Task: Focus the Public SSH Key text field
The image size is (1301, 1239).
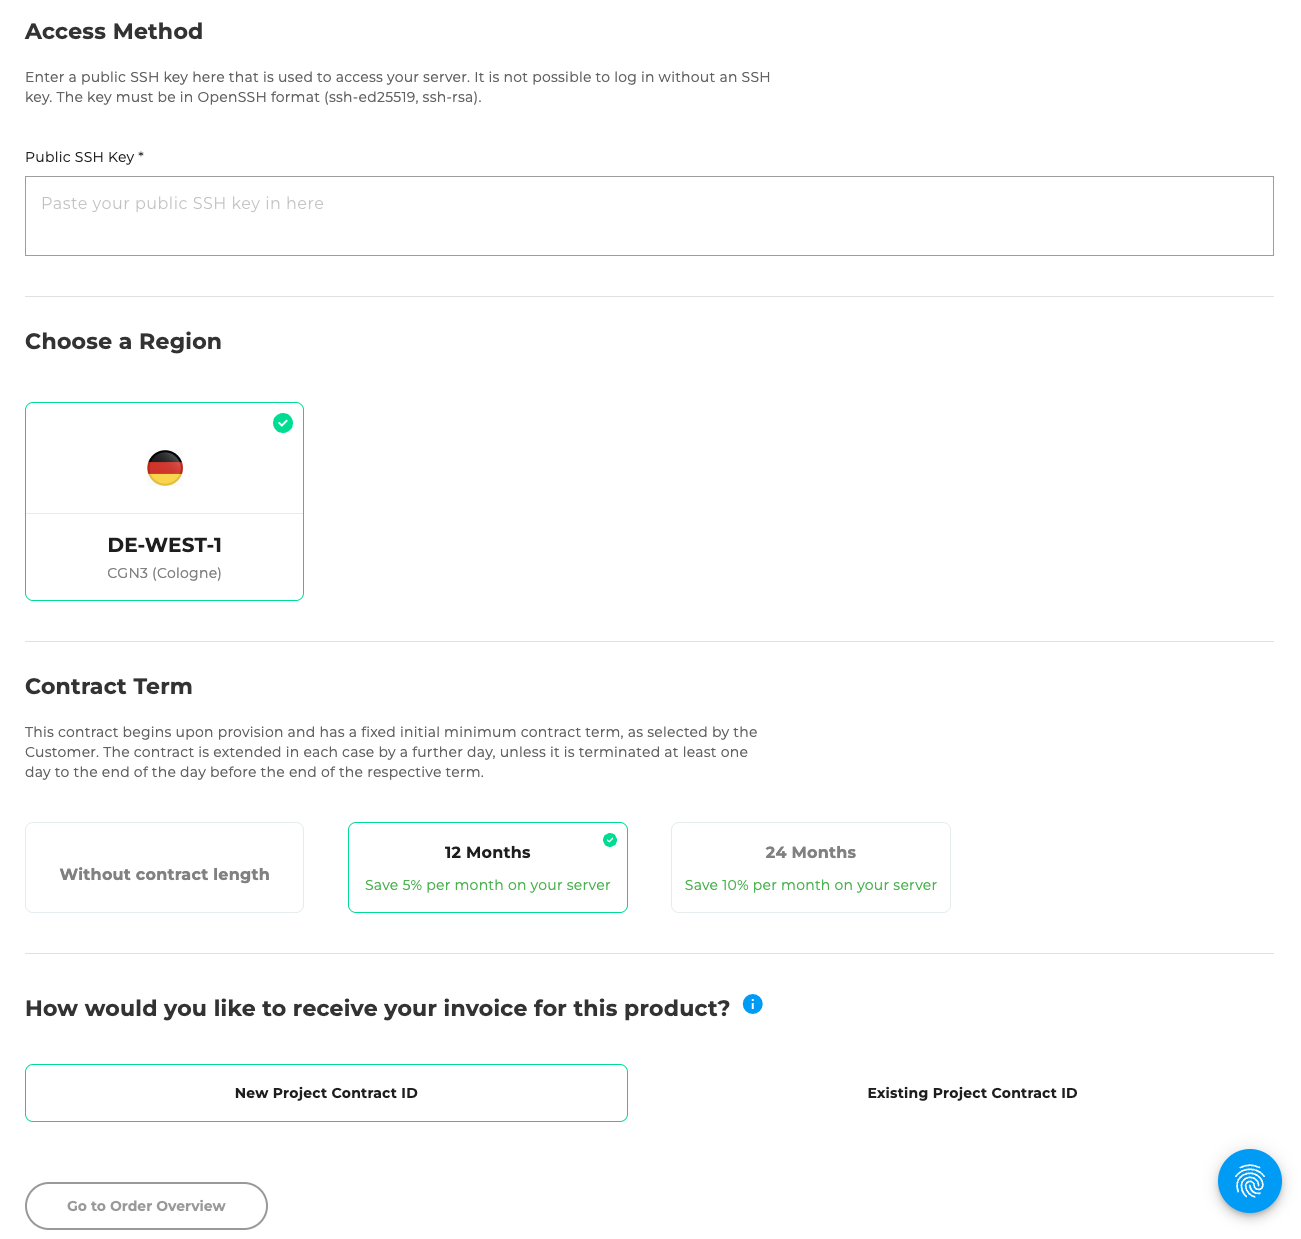Action: tap(649, 216)
